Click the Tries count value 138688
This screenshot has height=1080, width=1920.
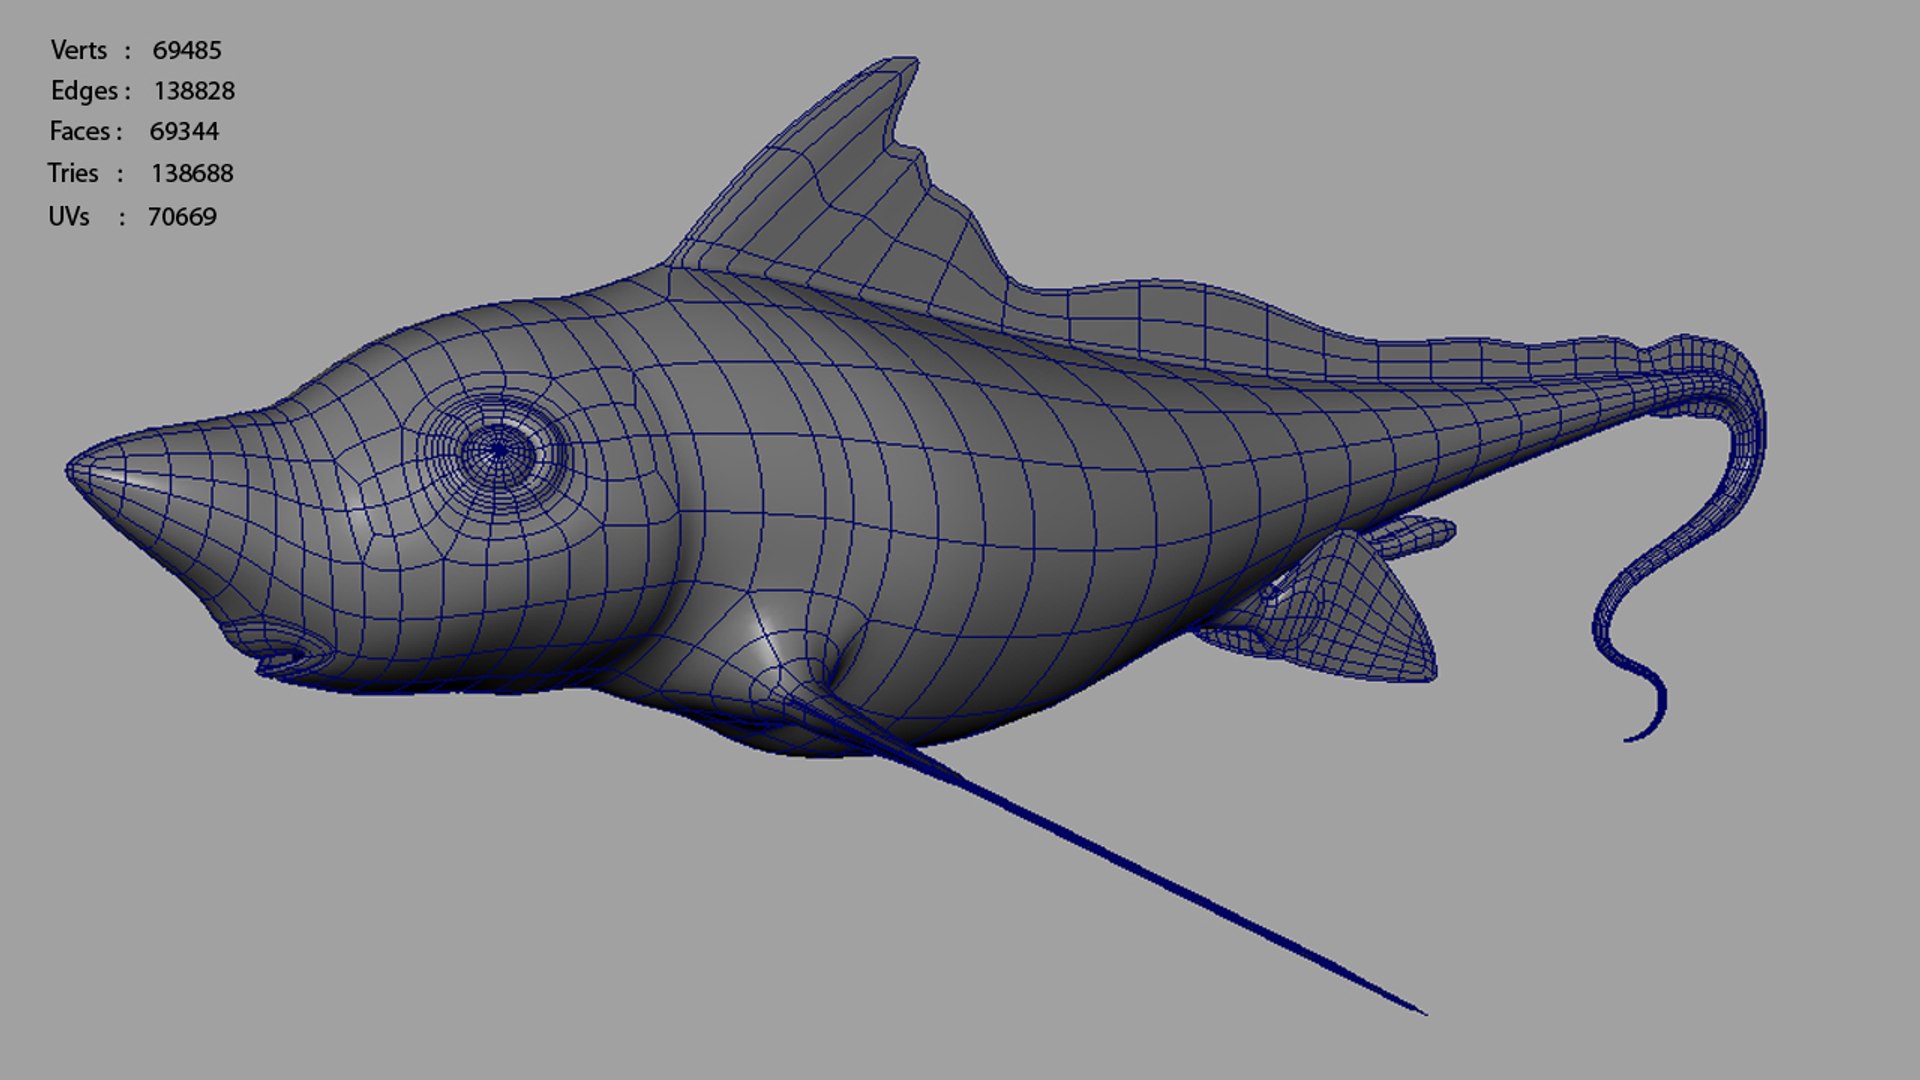pos(192,174)
